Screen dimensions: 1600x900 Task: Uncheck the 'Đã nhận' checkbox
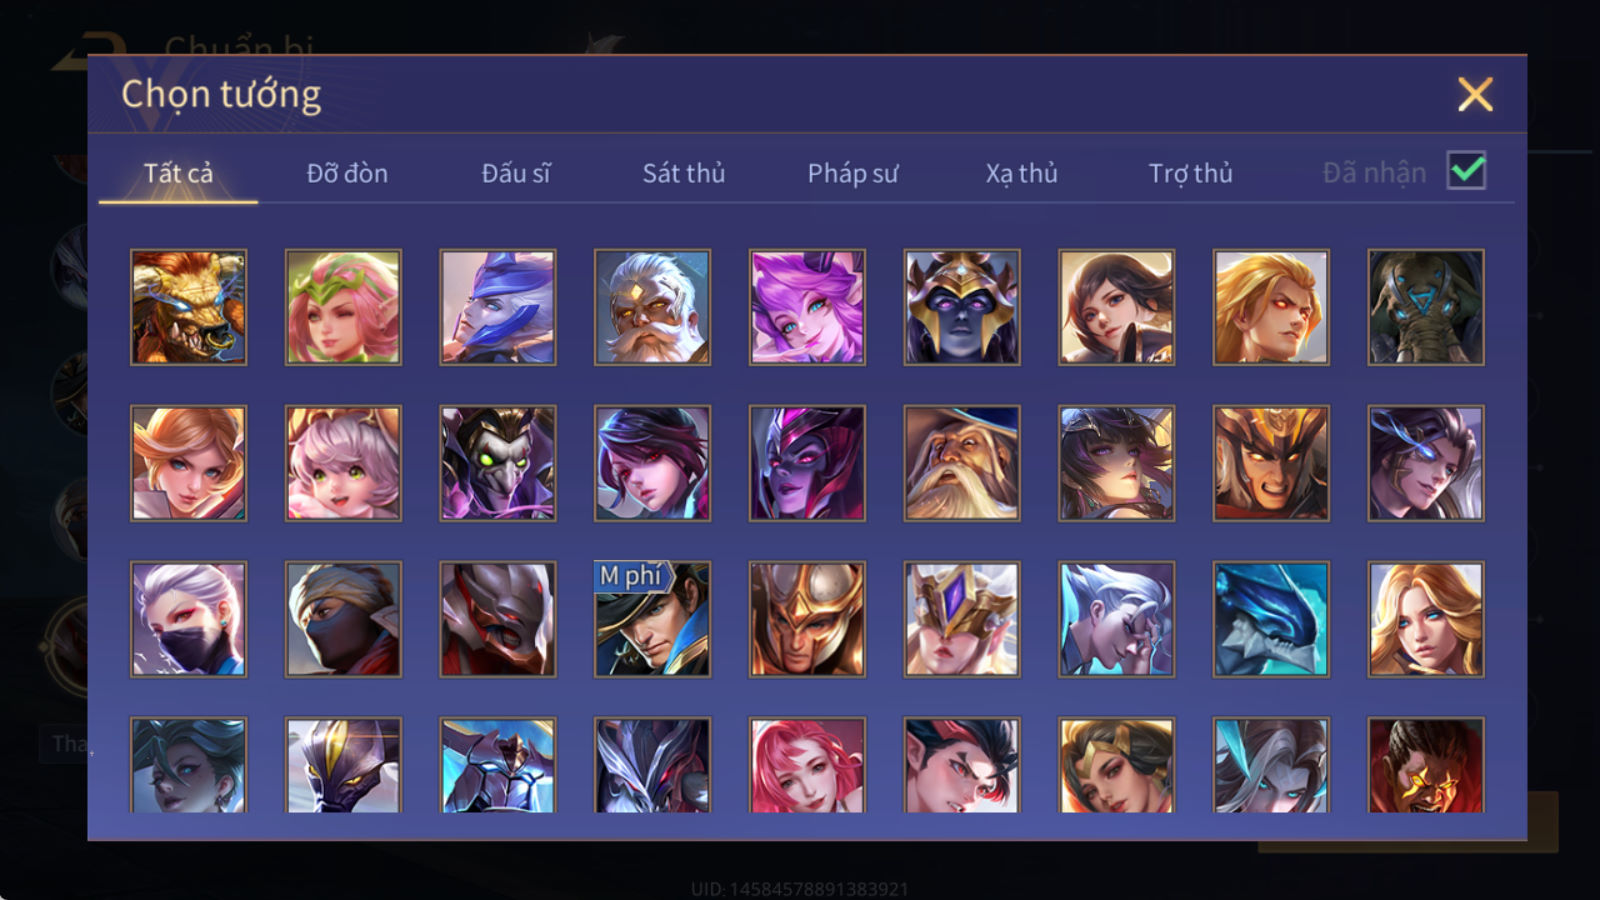tap(1466, 171)
